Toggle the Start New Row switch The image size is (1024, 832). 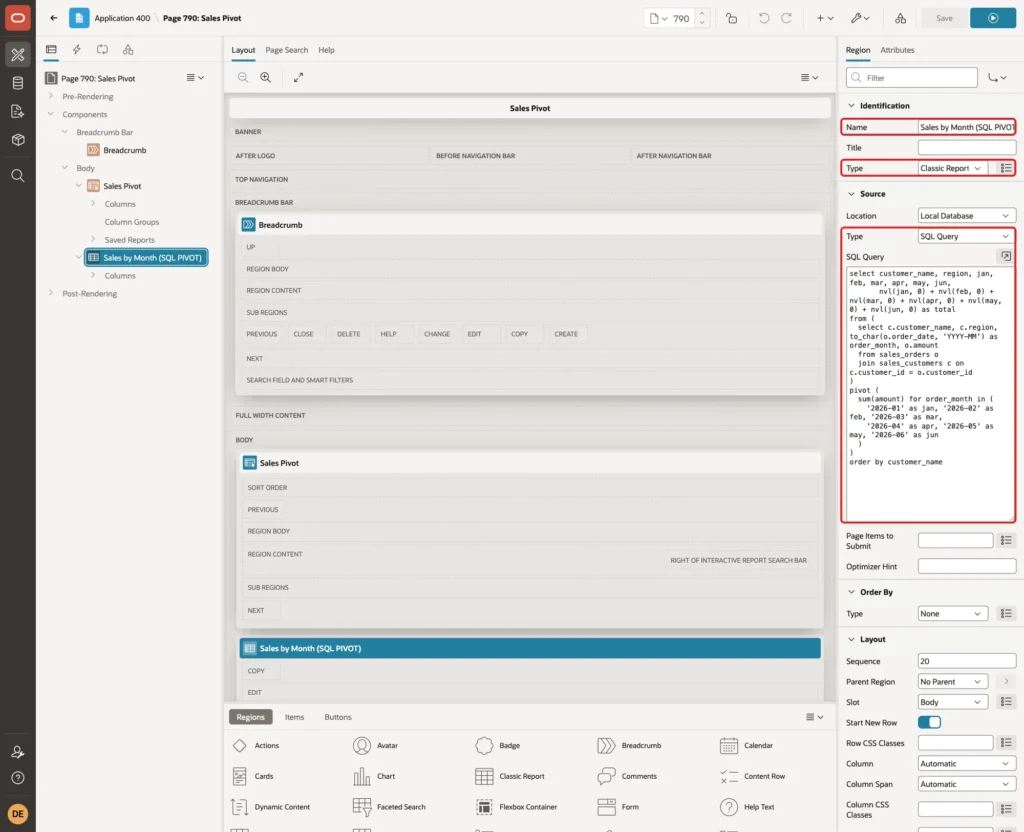pyautogui.click(x=929, y=722)
